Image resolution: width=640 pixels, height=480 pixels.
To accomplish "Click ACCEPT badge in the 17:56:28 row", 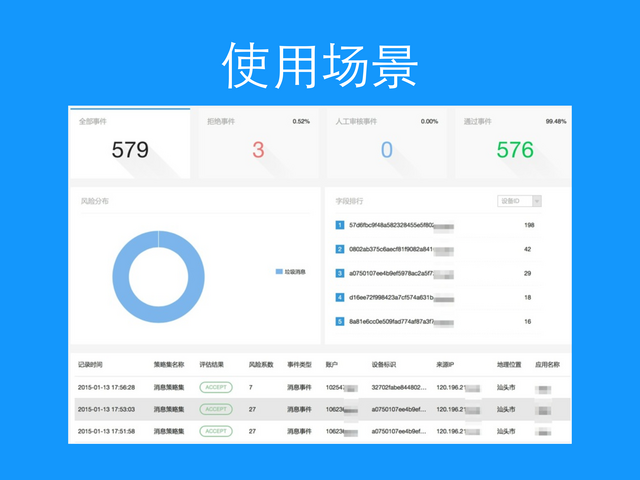I will coord(216,387).
